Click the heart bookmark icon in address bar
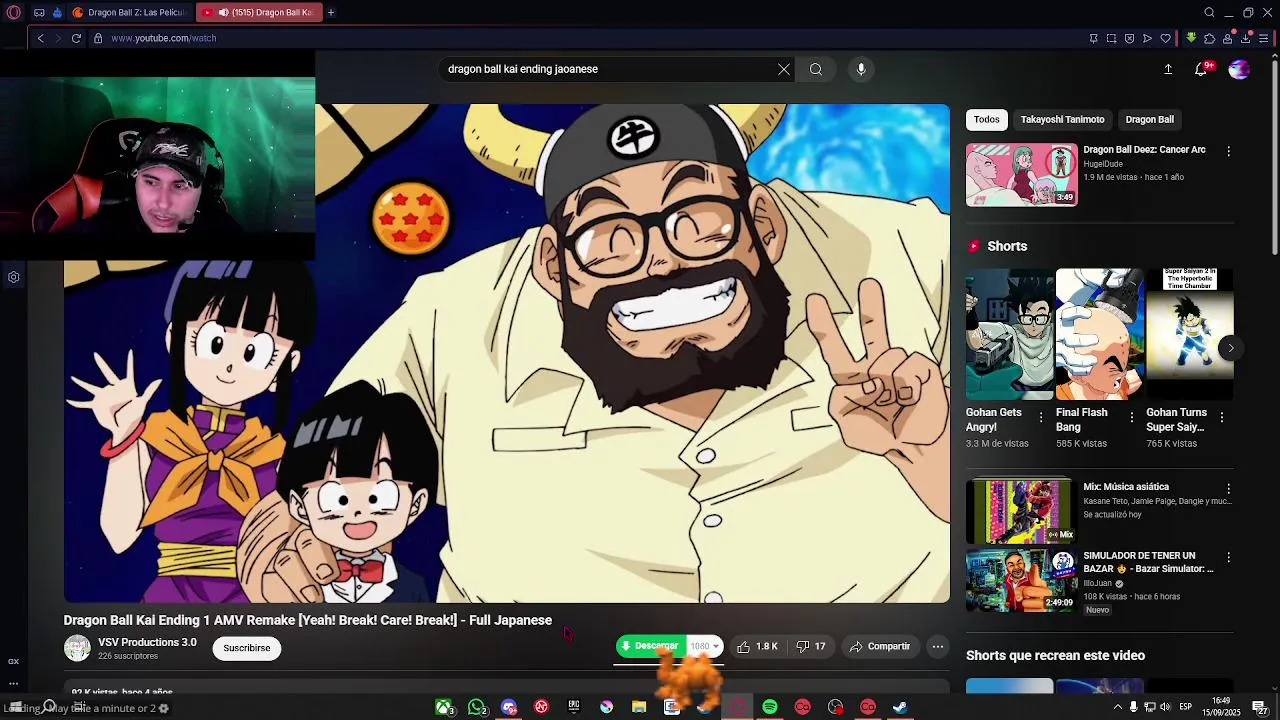The width and height of the screenshot is (1280, 720). coord(1165,38)
